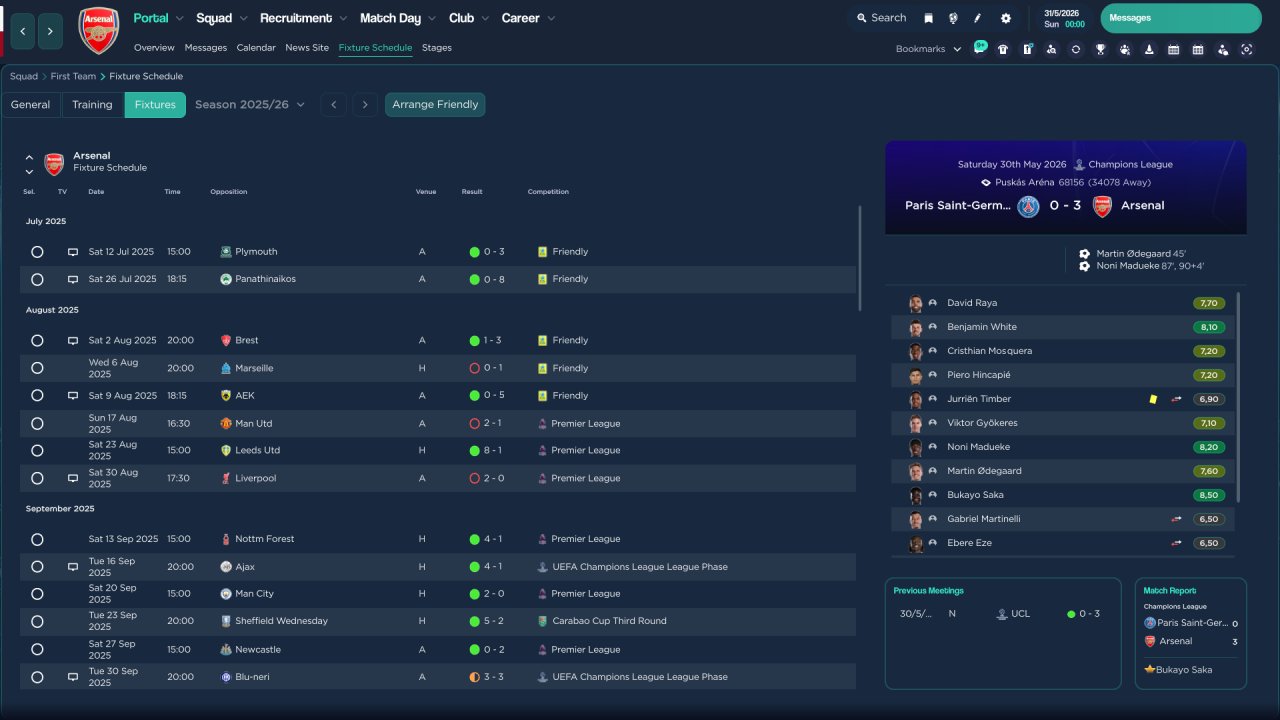Open the settings gear icon

[1005, 18]
